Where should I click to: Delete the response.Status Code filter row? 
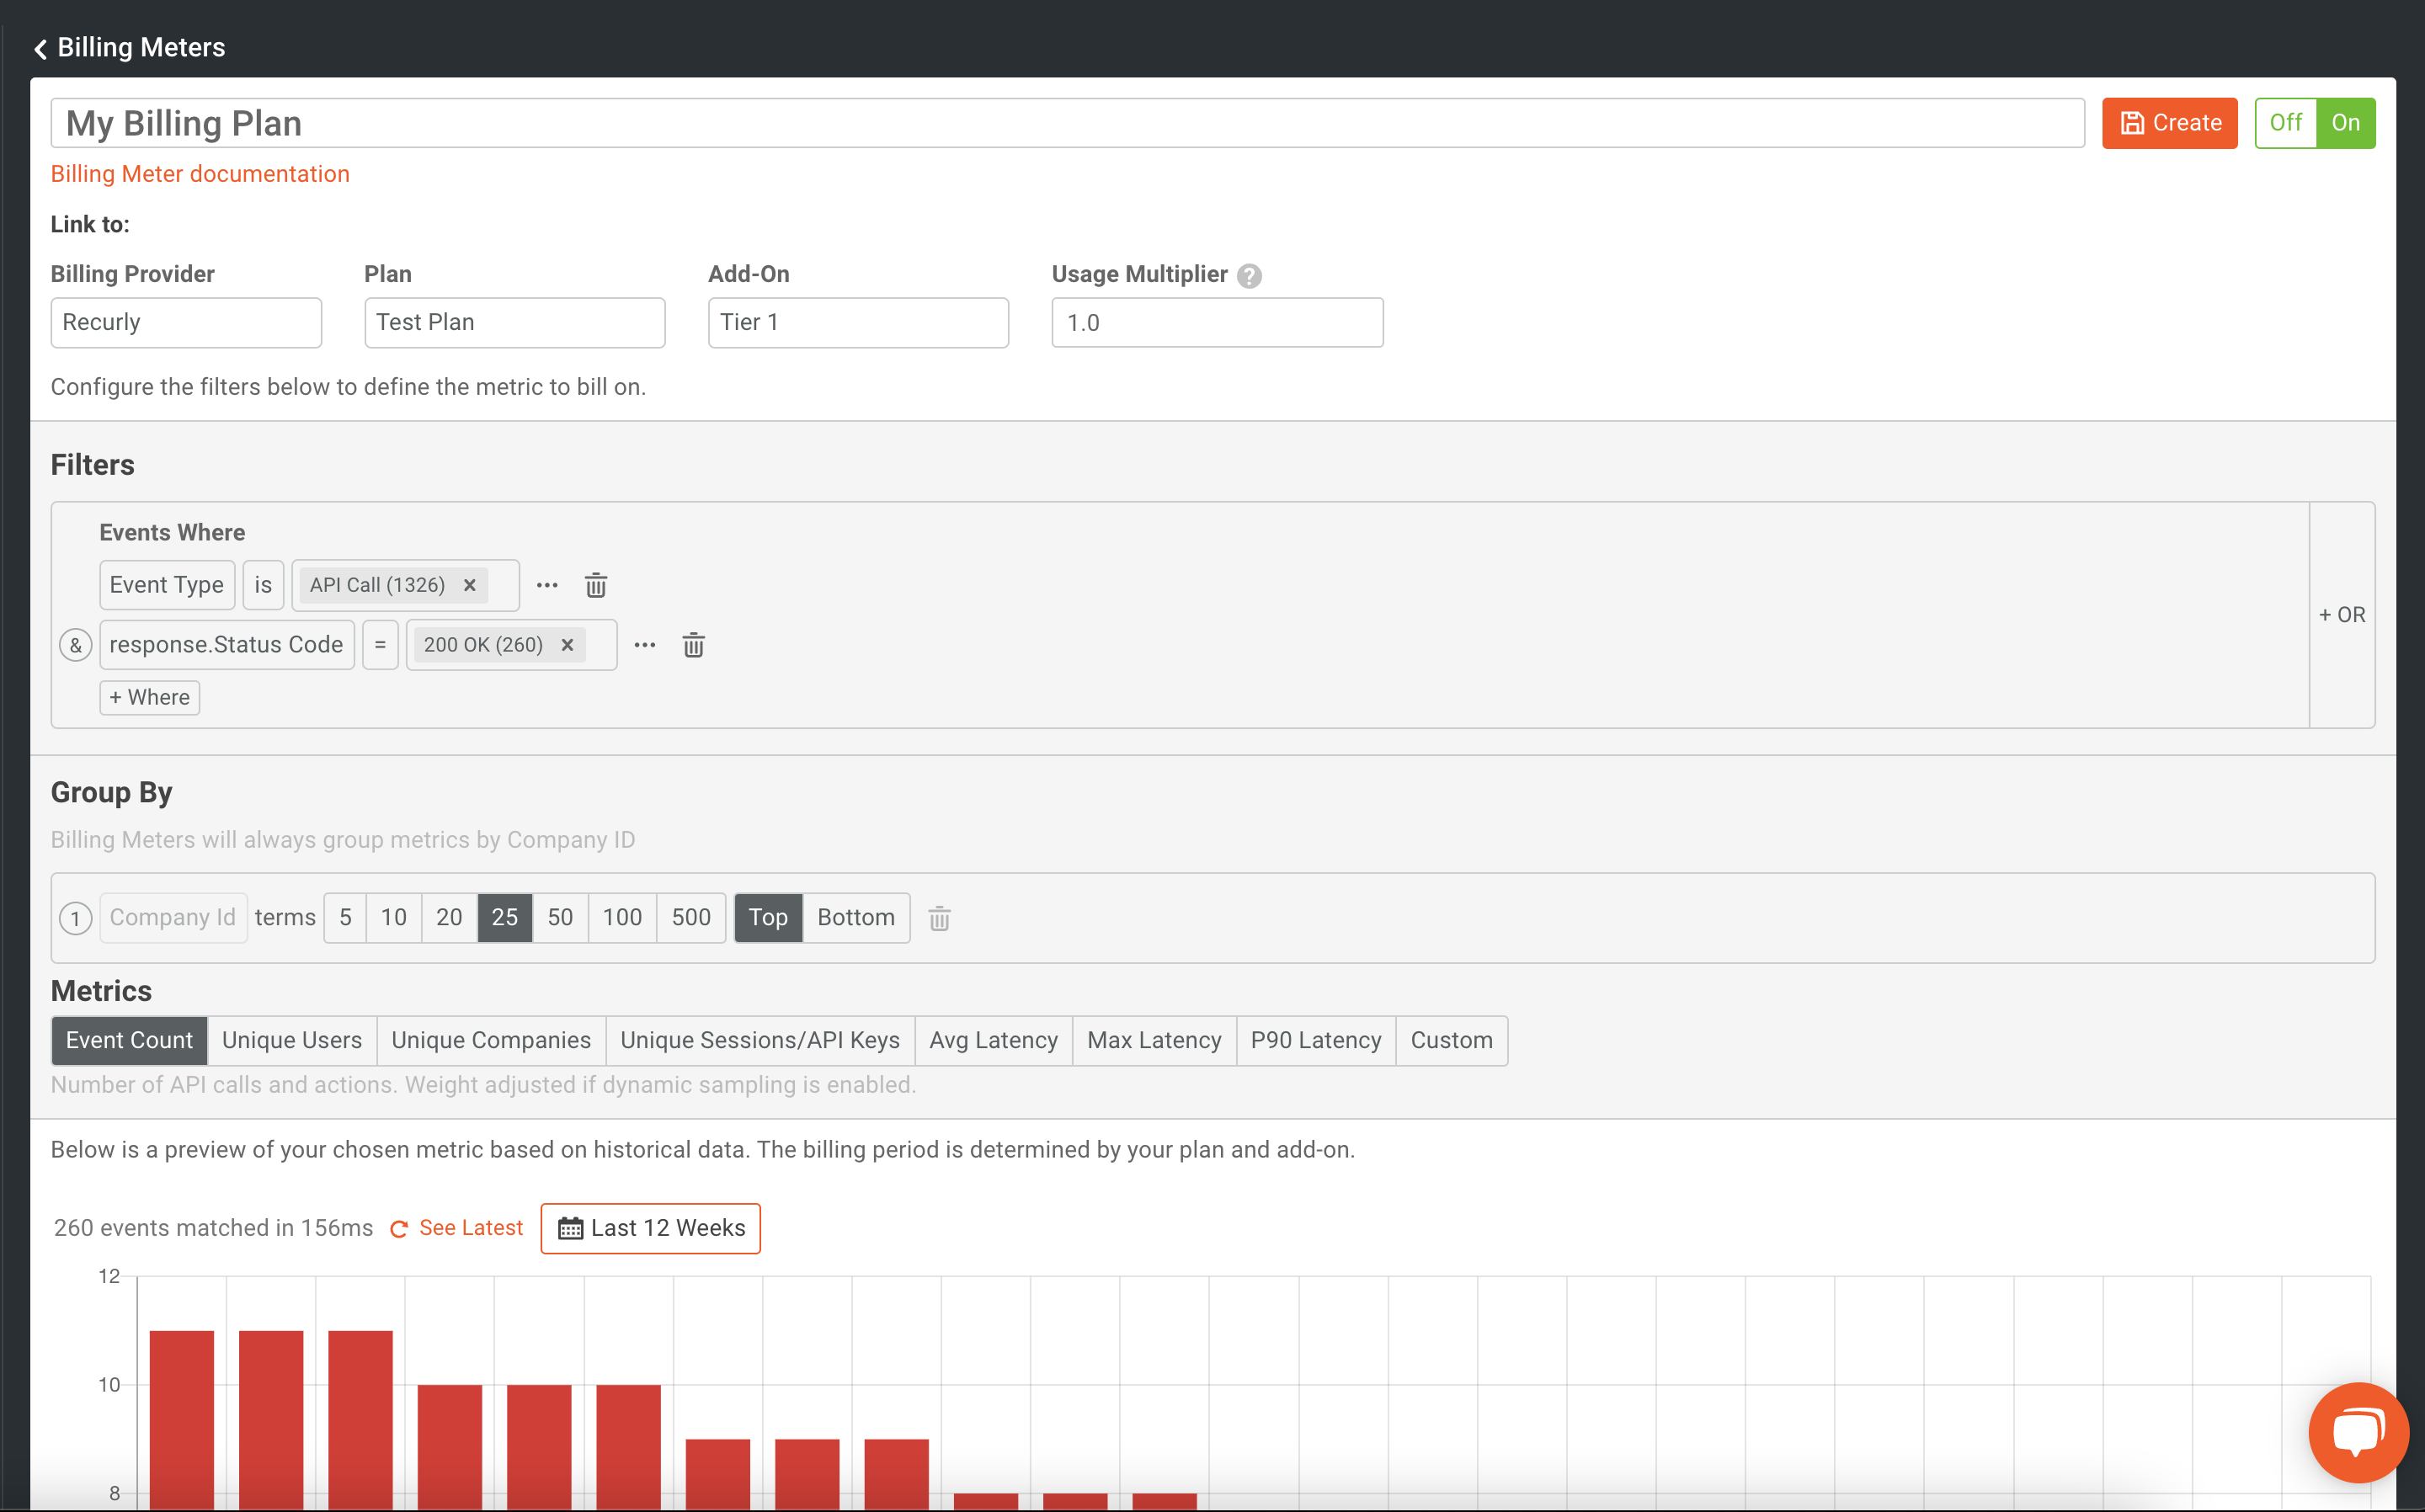[x=694, y=645]
